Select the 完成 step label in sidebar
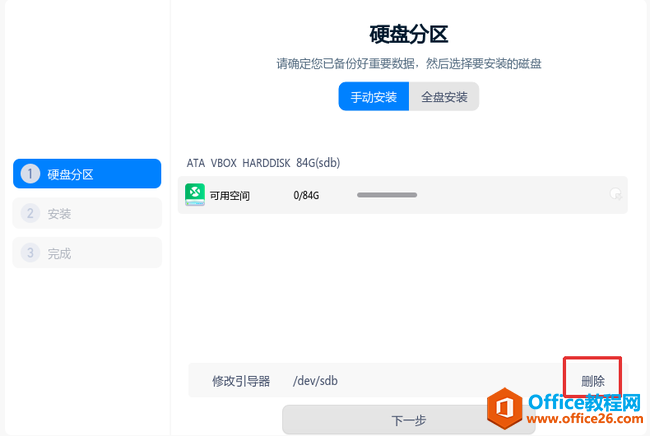 [59, 253]
